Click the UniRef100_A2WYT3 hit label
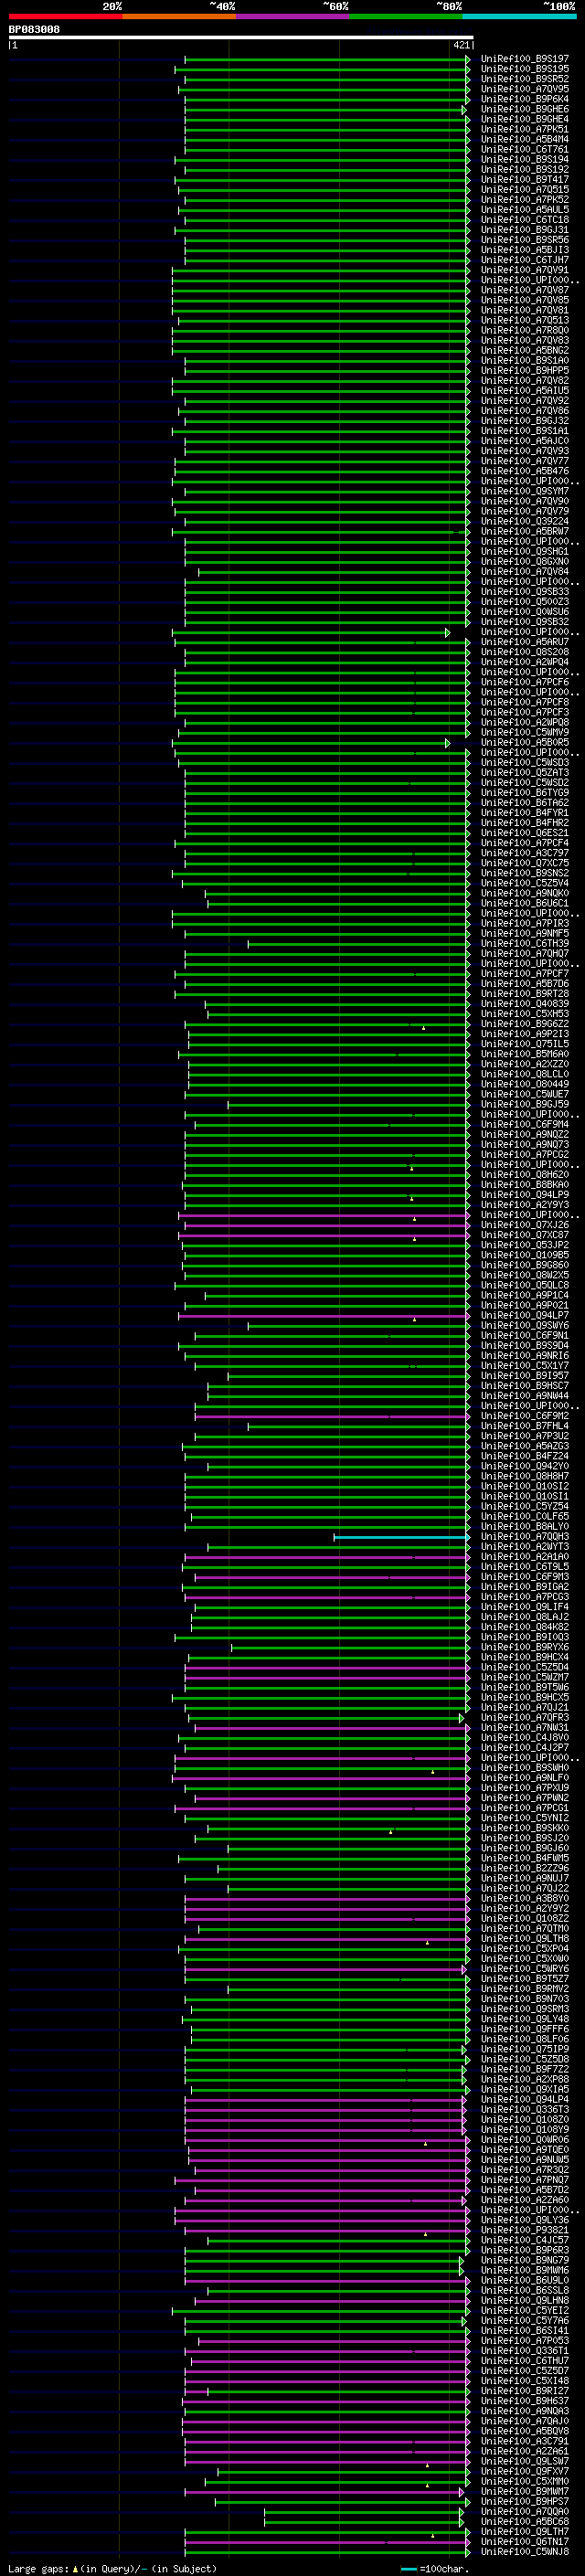 tap(525, 1547)
